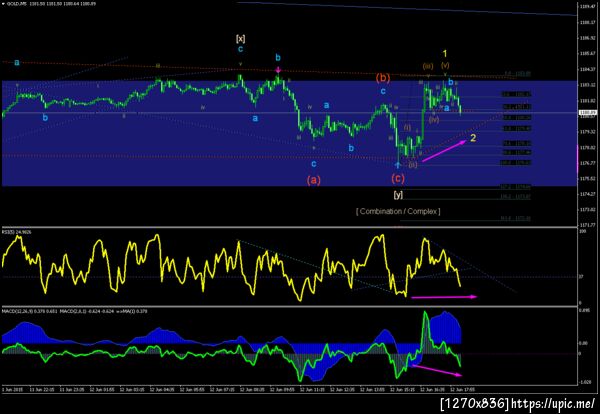Click the (ii) label beside the cyan arrow
The height and width of the screenshot is (414, 600).
click(412, 165)
